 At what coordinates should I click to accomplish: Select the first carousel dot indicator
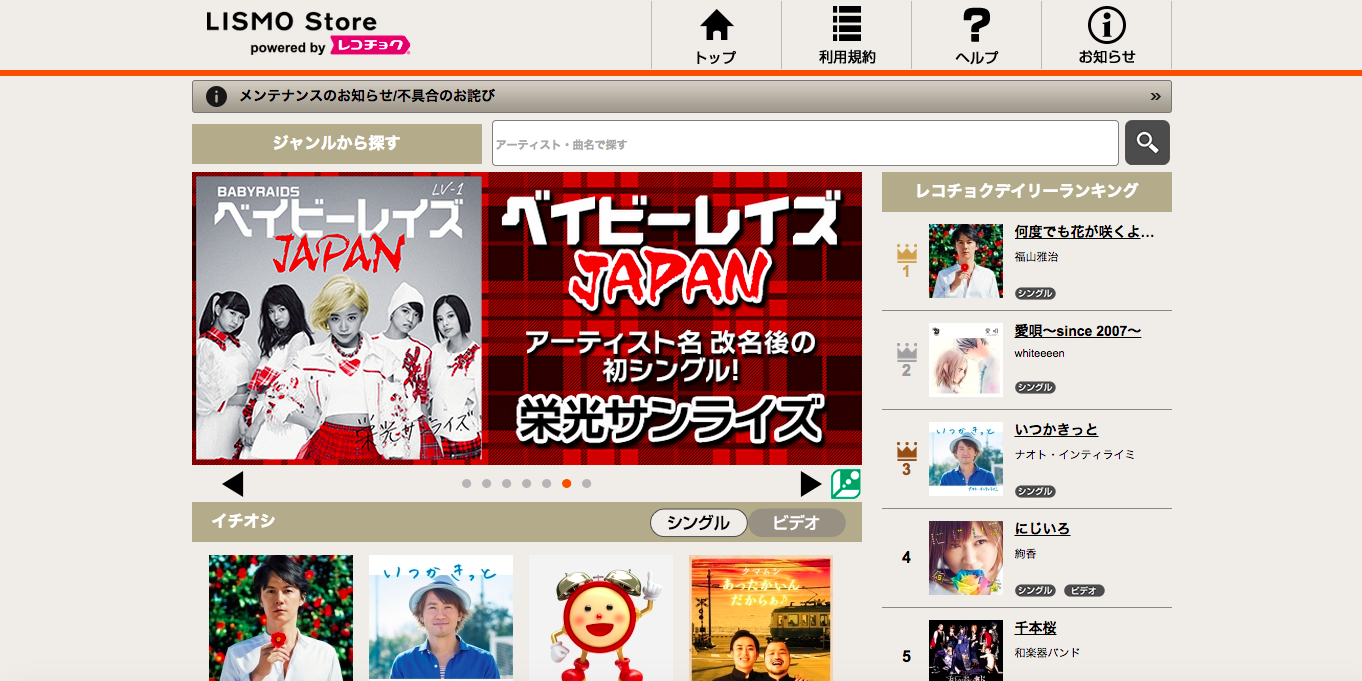[467, 484]
